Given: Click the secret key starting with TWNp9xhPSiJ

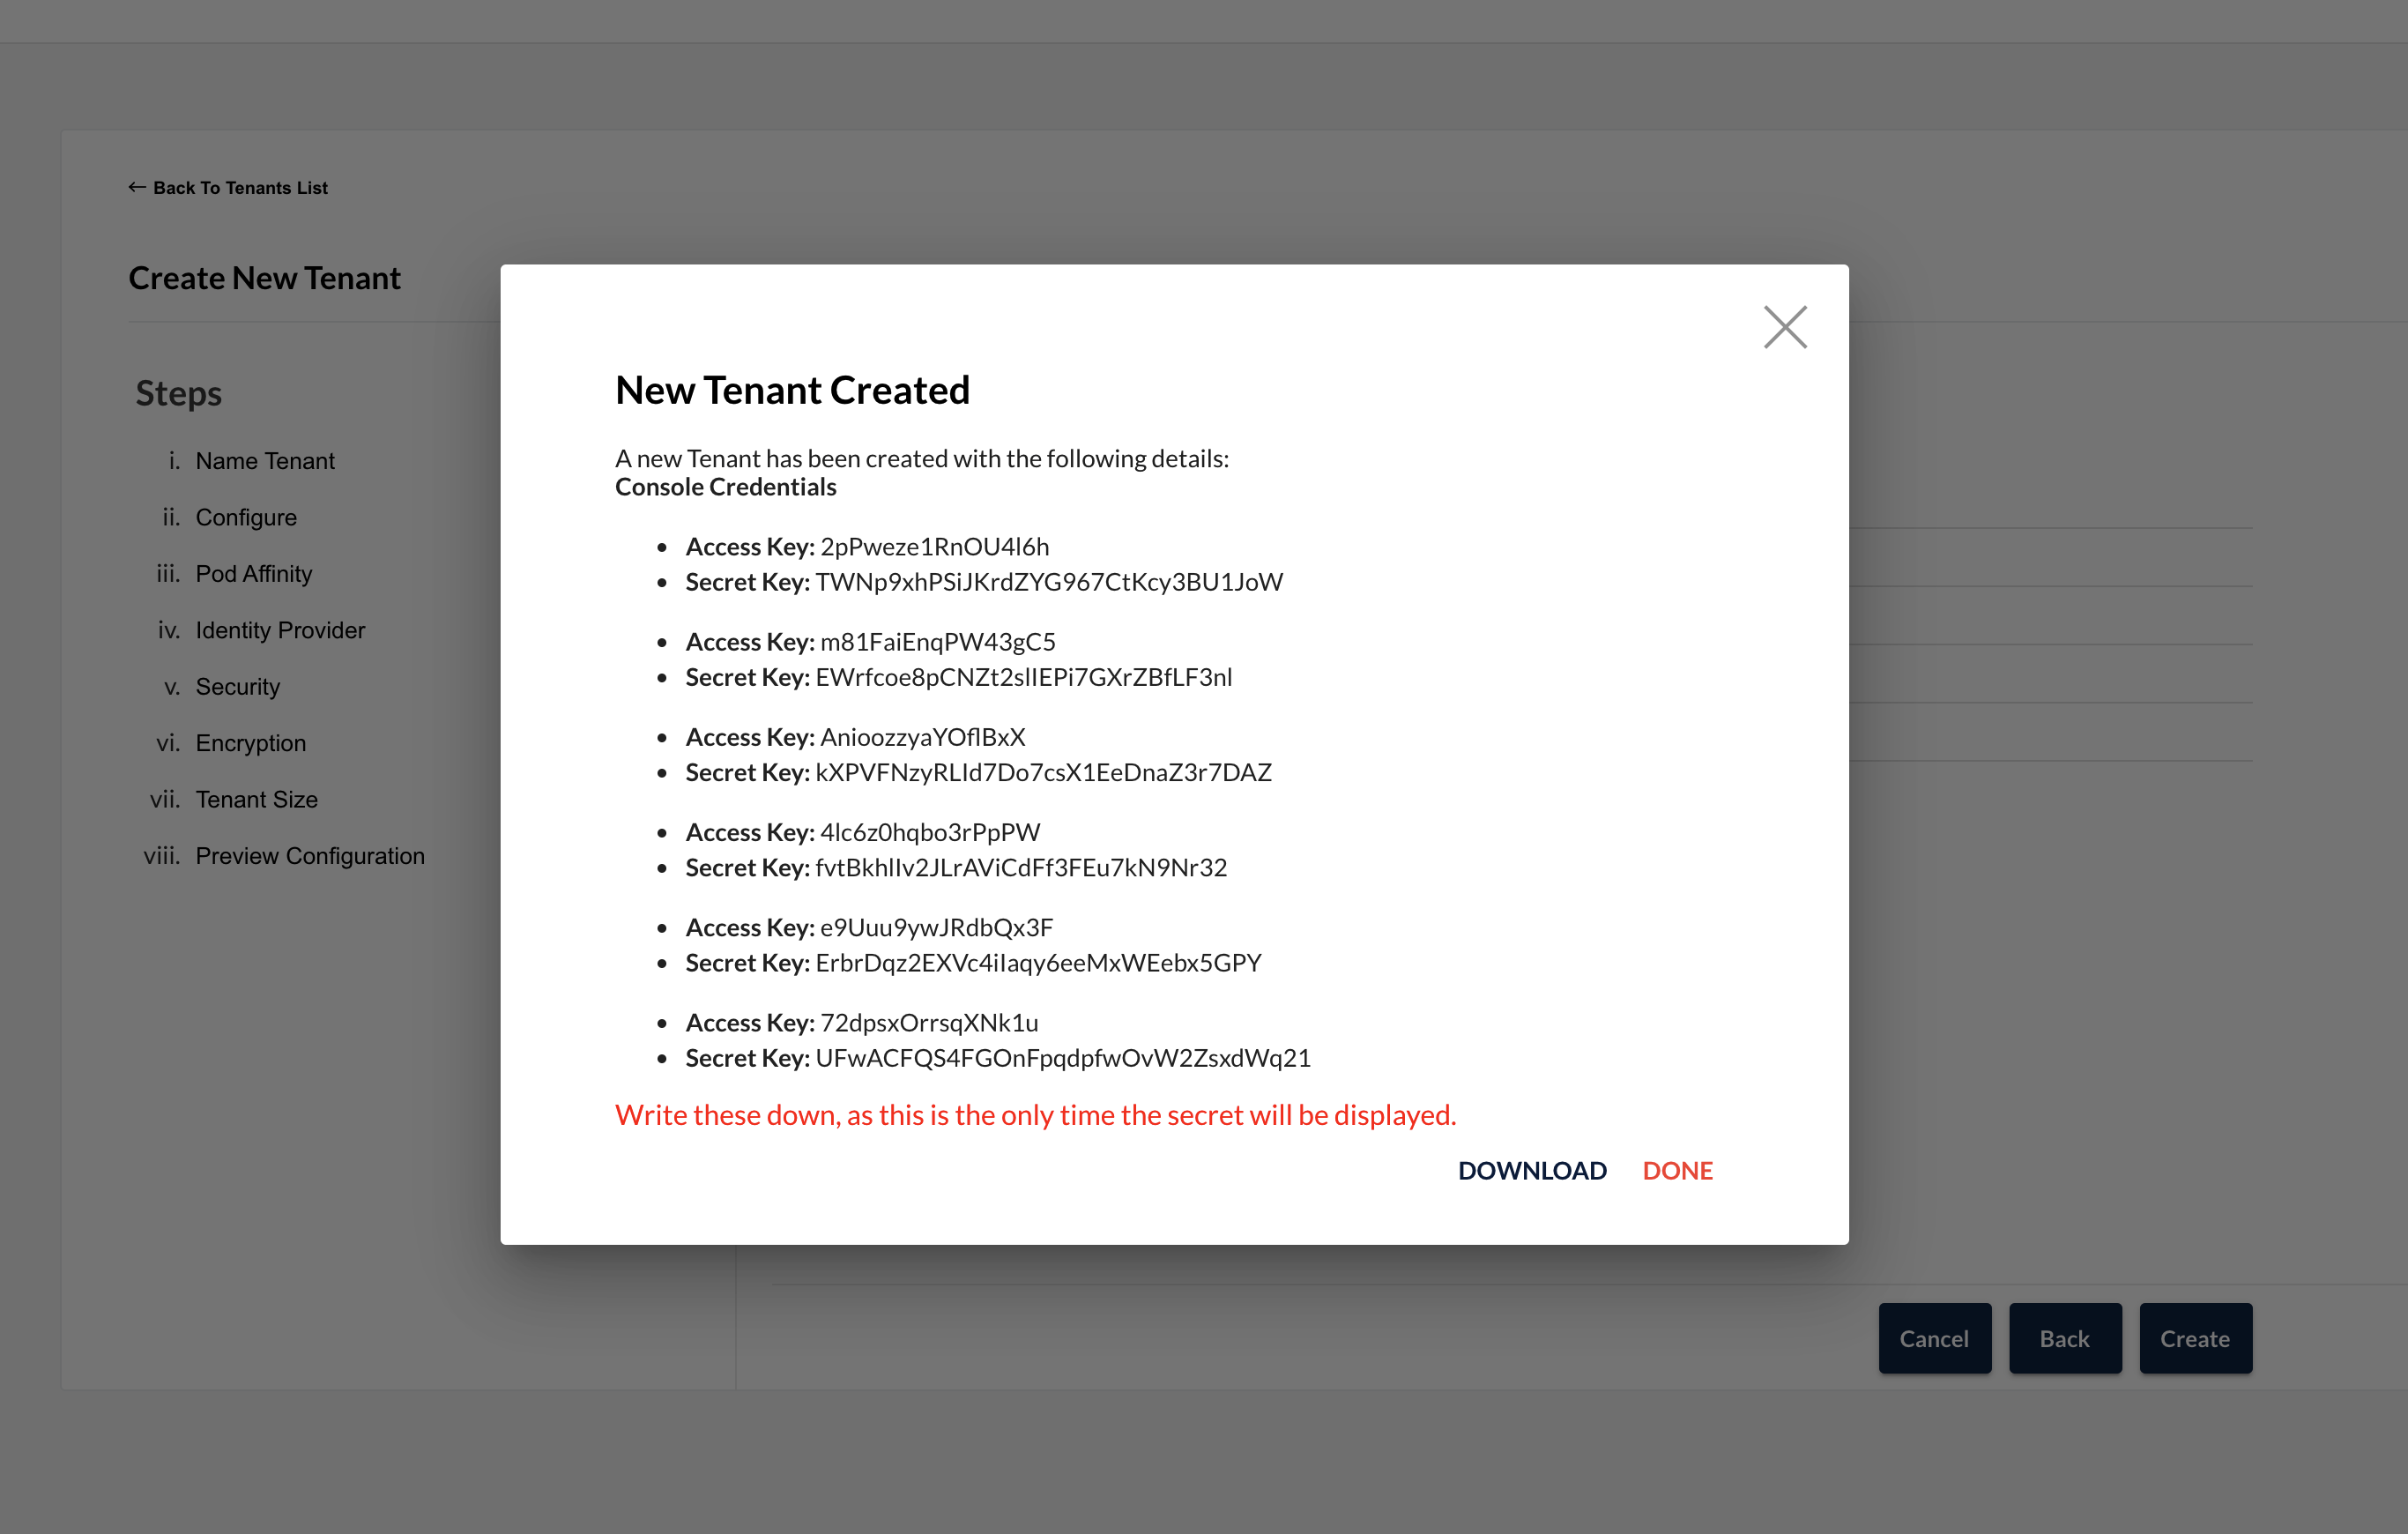Looking at the screenshot, I should (1048, 582).
